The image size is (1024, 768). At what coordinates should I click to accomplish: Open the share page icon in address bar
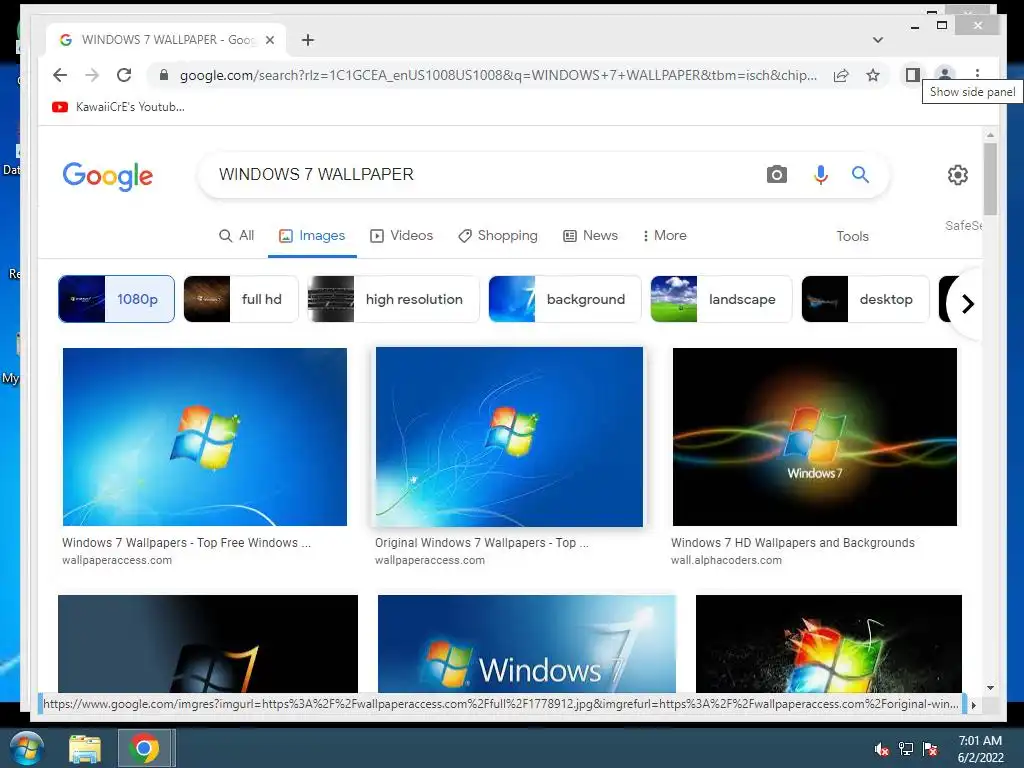tap(841, 75)
